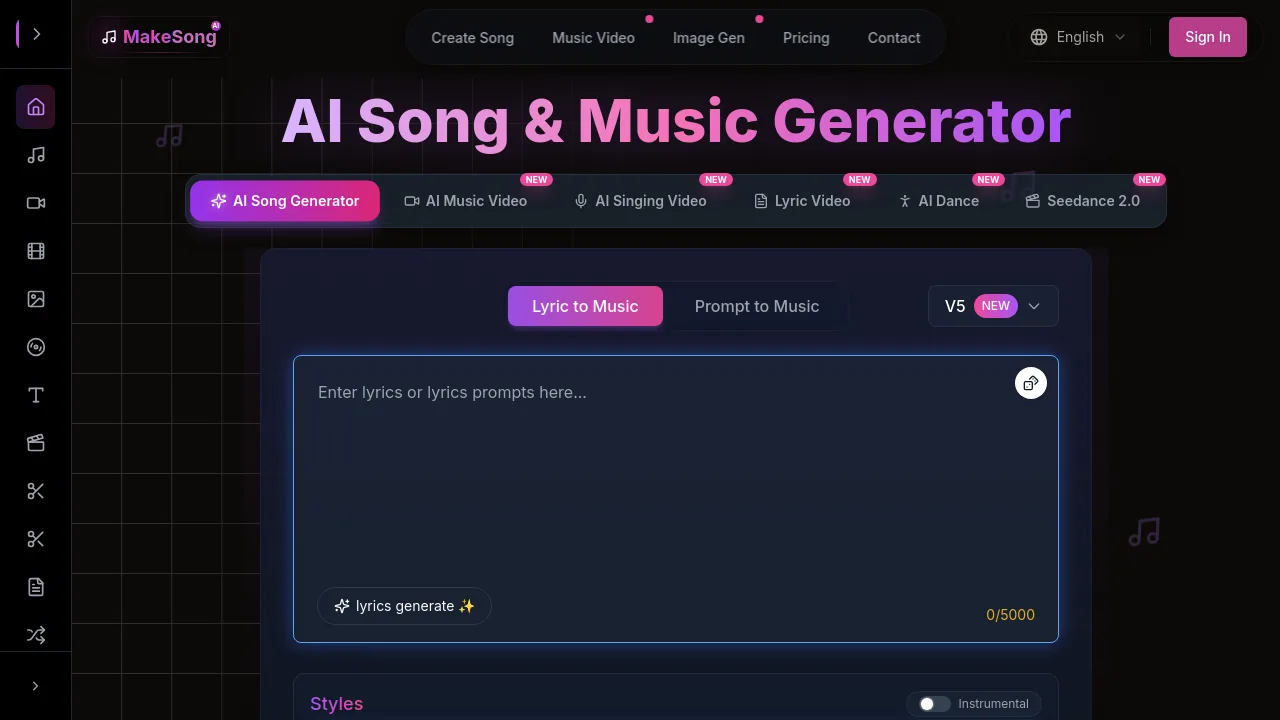This screenshot has width=1280, height=720.
Task: Open the document file sidebar icon
Action: coord(35,587)
